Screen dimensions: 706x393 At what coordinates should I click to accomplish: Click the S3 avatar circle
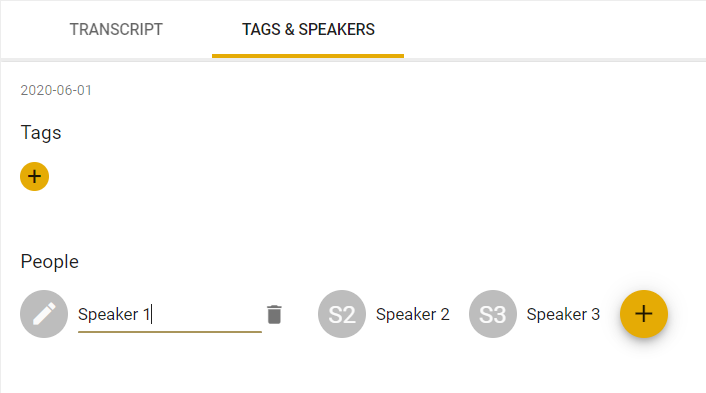493,314
